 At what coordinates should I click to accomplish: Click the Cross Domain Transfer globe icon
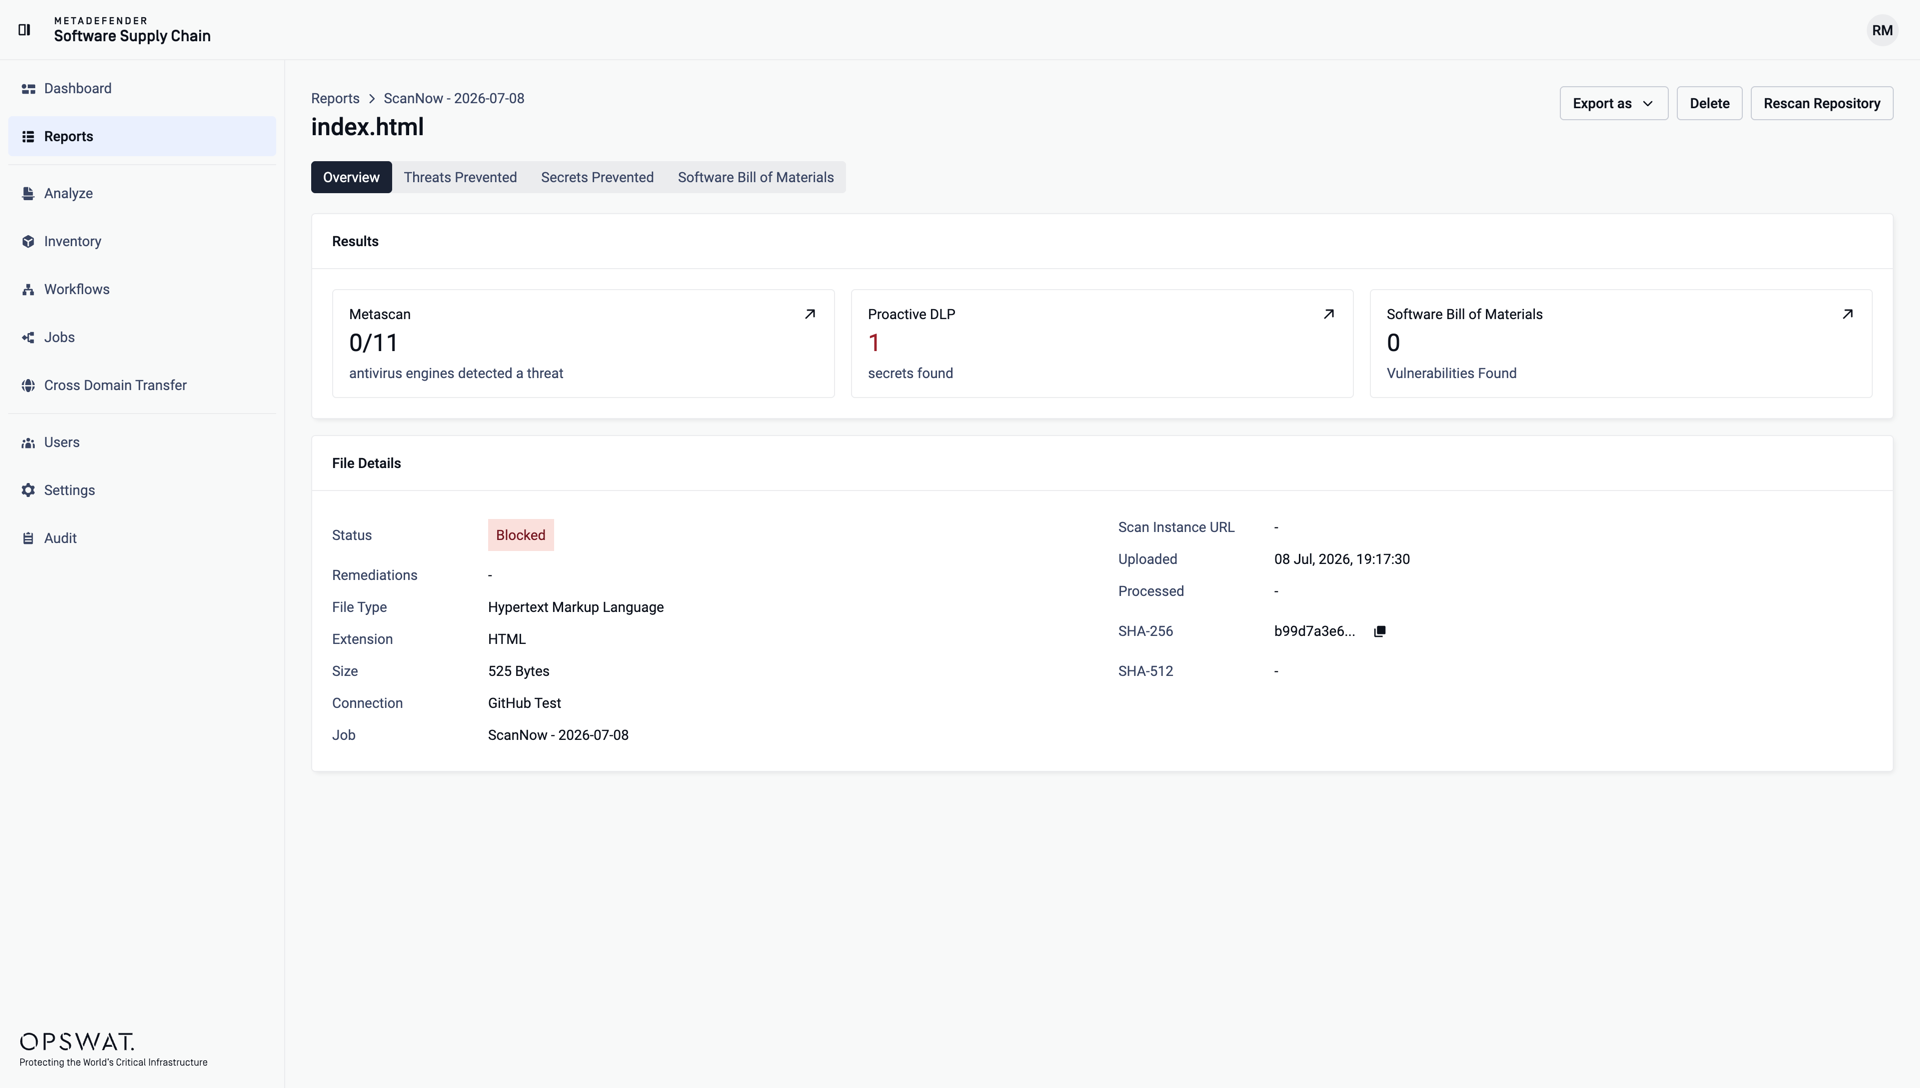(x=28, y=386)
